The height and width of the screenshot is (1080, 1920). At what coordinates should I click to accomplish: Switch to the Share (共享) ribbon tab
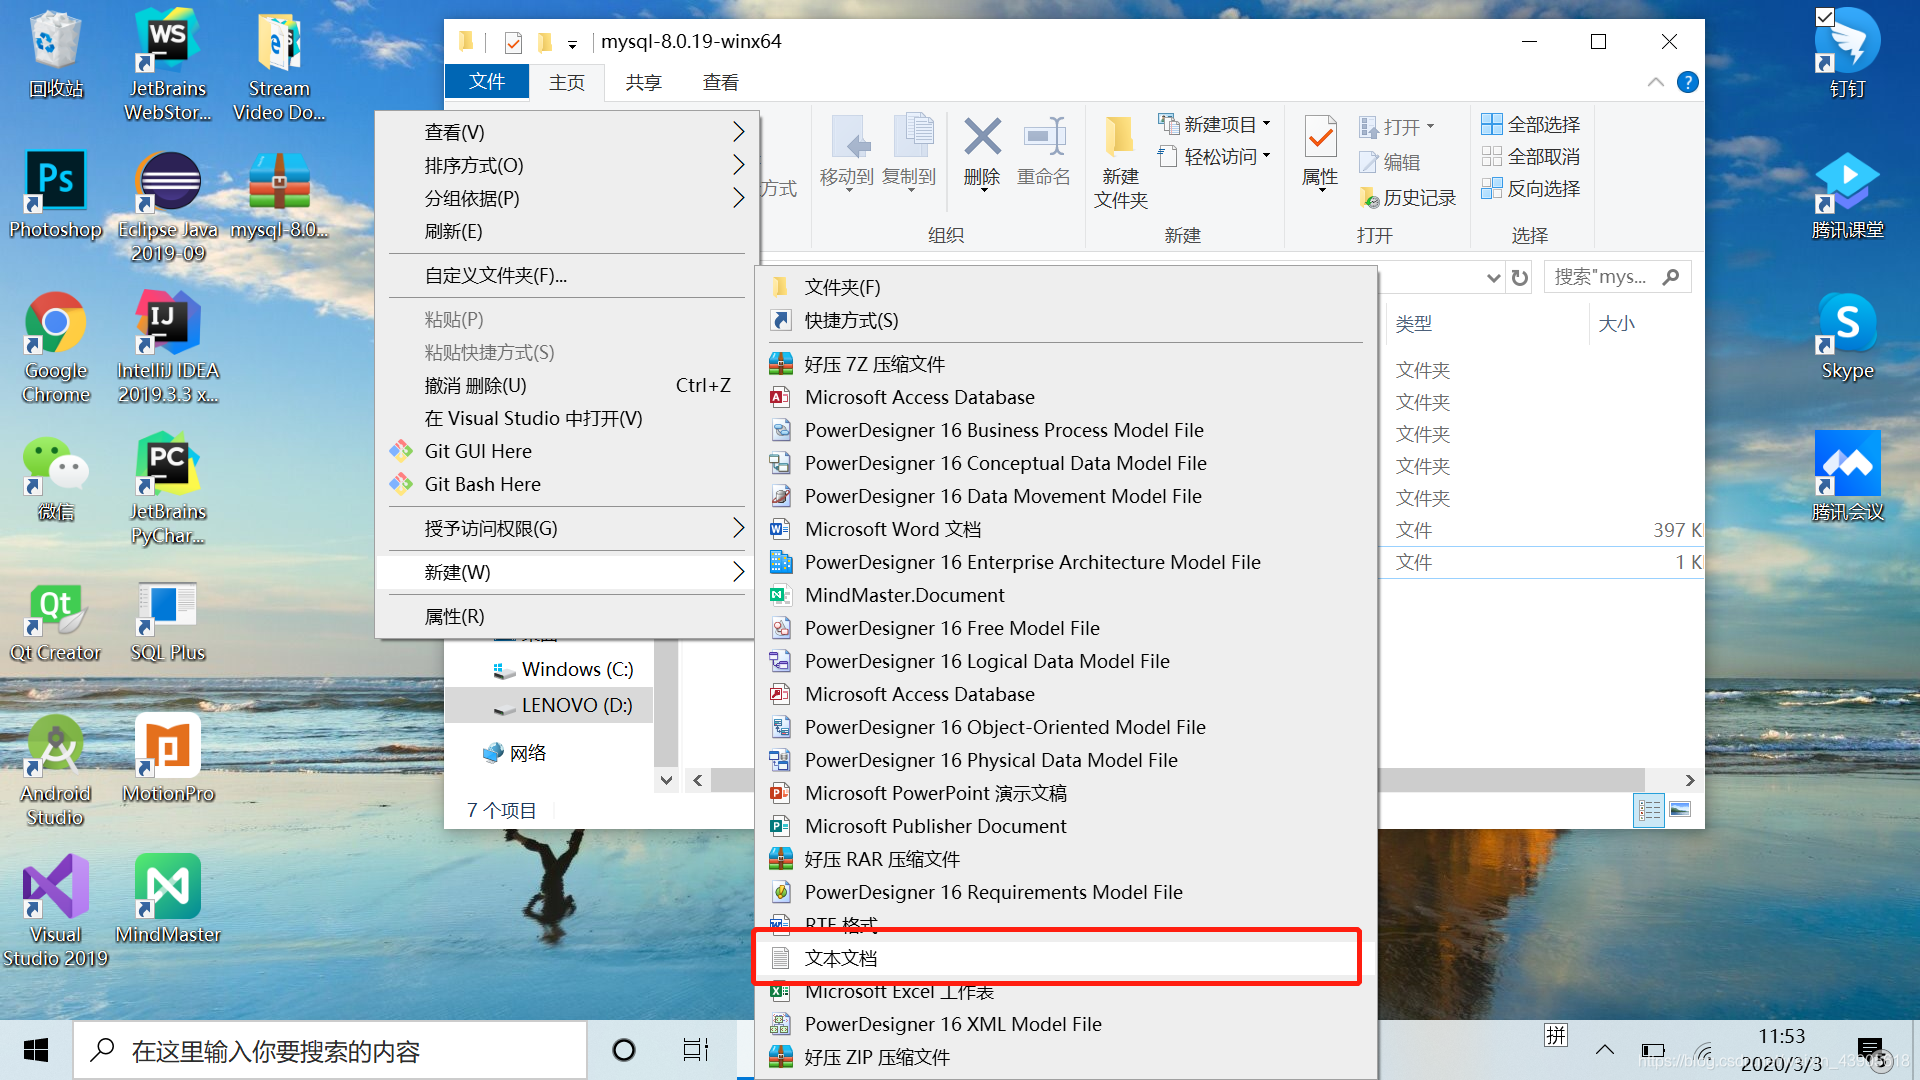643,83
